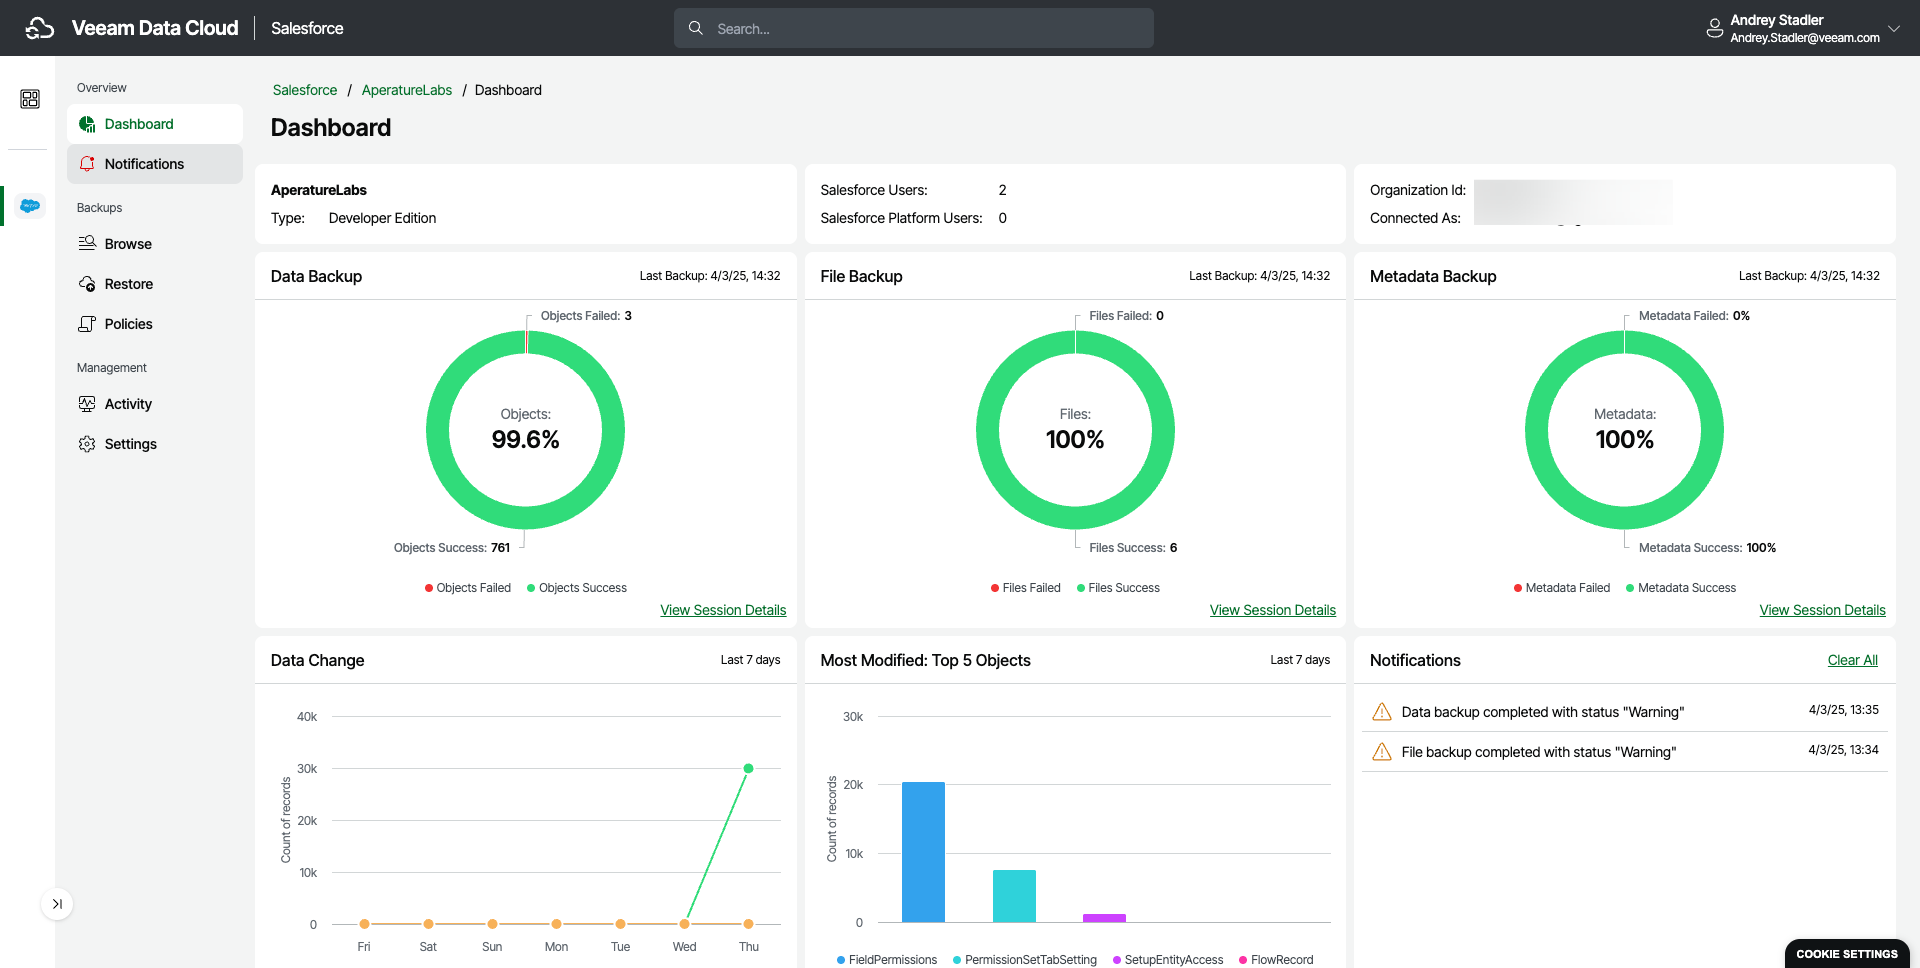Click the Restore icon in sidebar
This screenshot has width=1920, height=968.
point(88,284)
